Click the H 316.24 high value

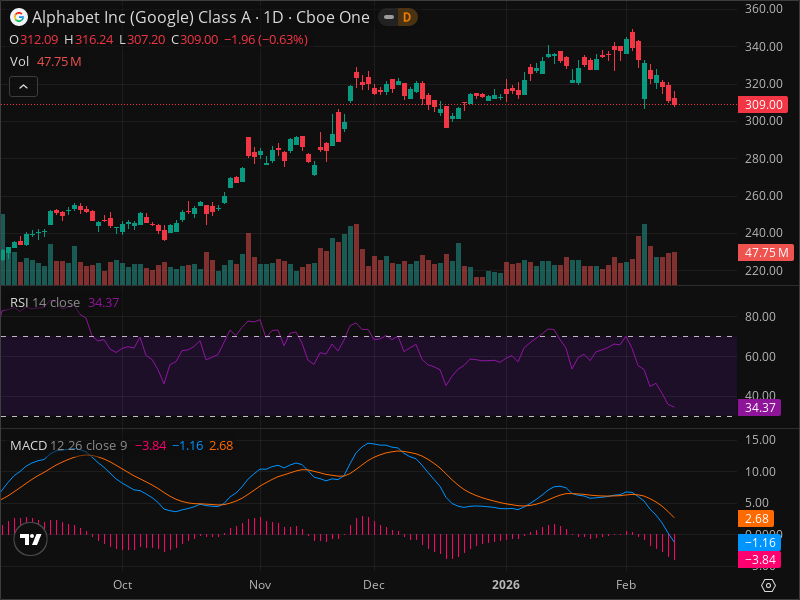(89, 40)
